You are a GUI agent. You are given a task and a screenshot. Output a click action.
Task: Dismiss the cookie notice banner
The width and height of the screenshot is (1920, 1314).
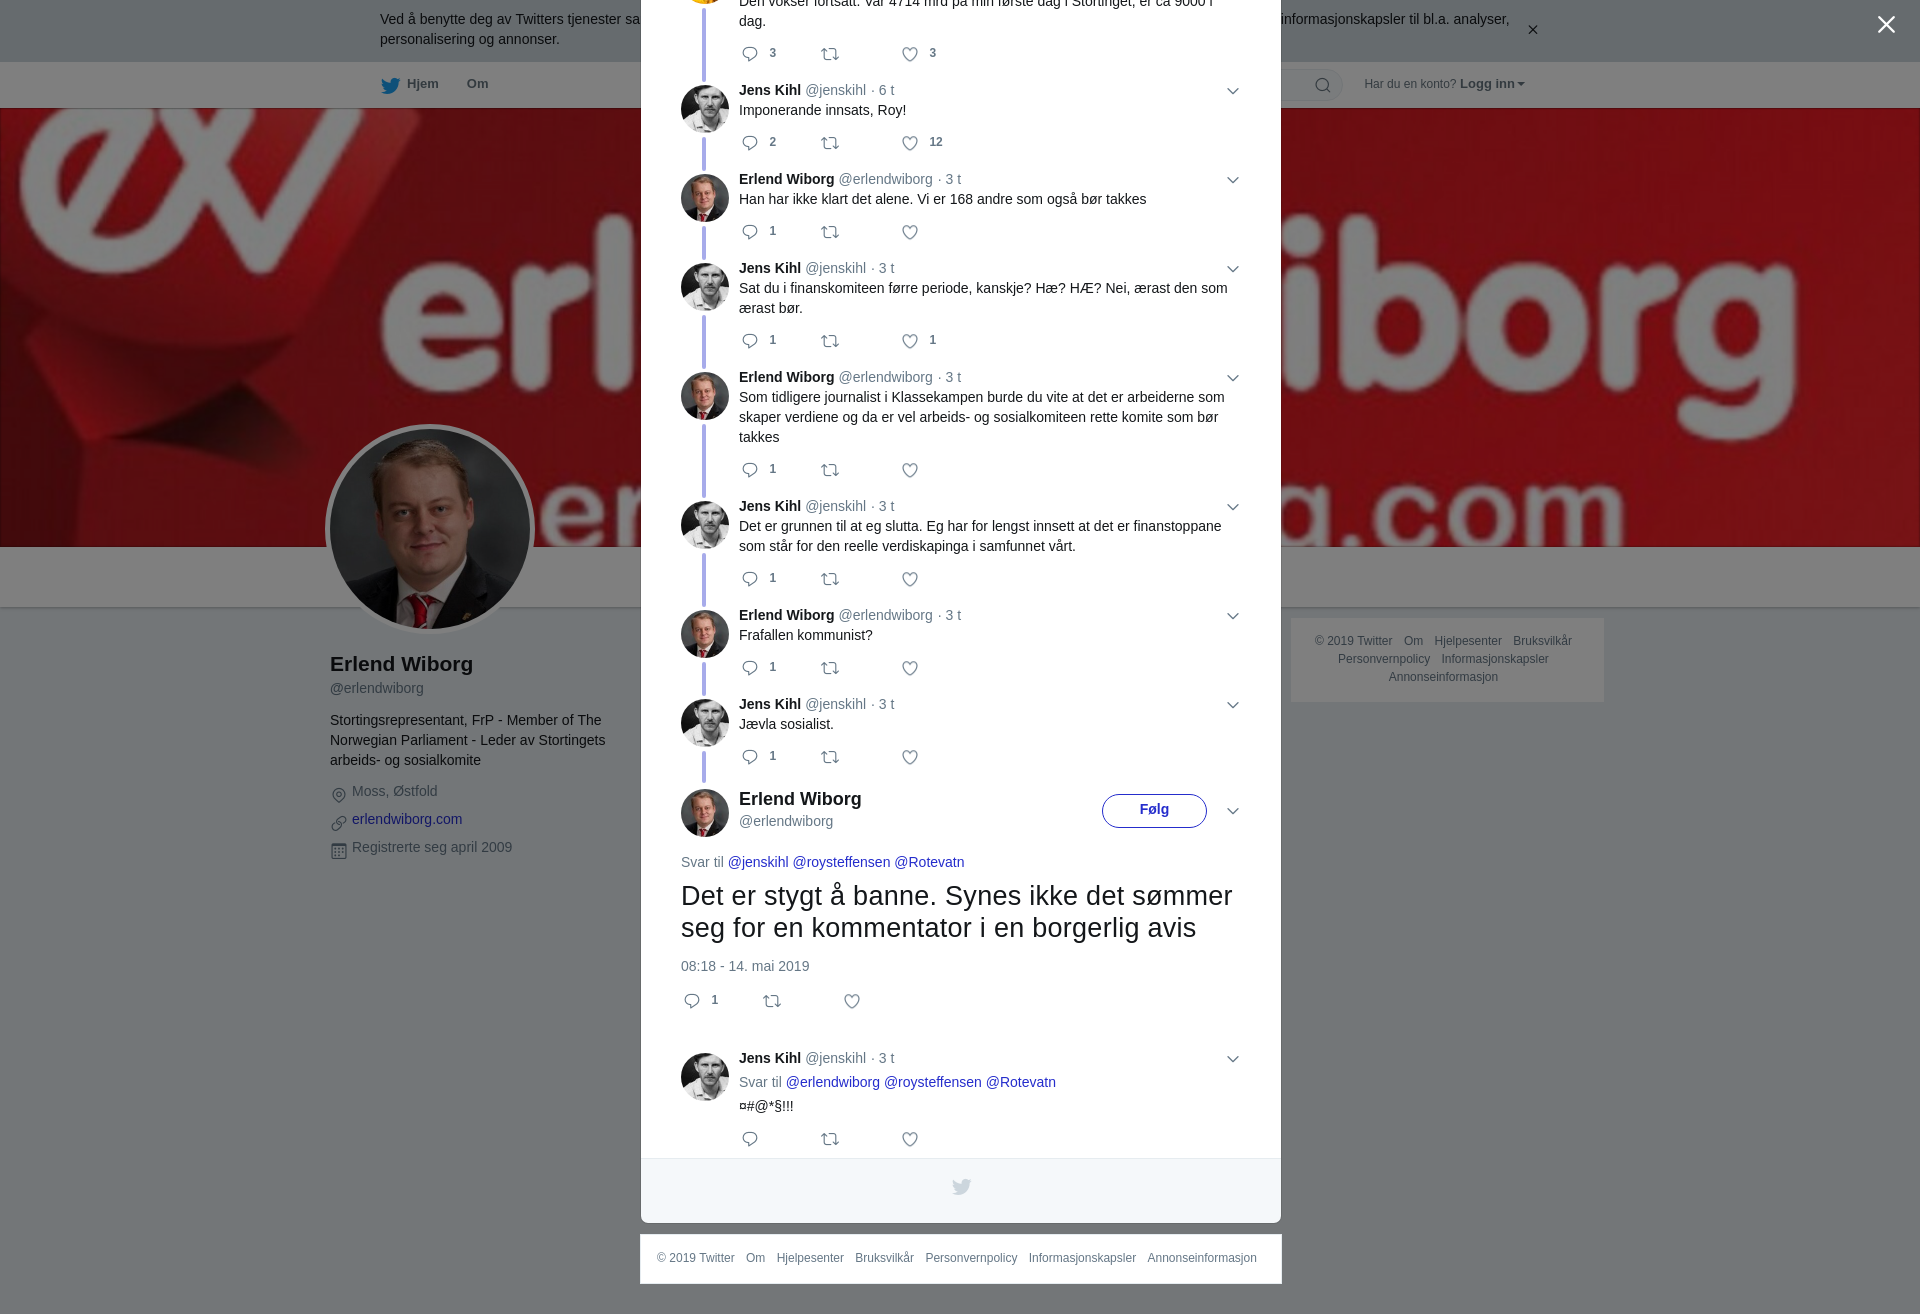point(1532,30)
